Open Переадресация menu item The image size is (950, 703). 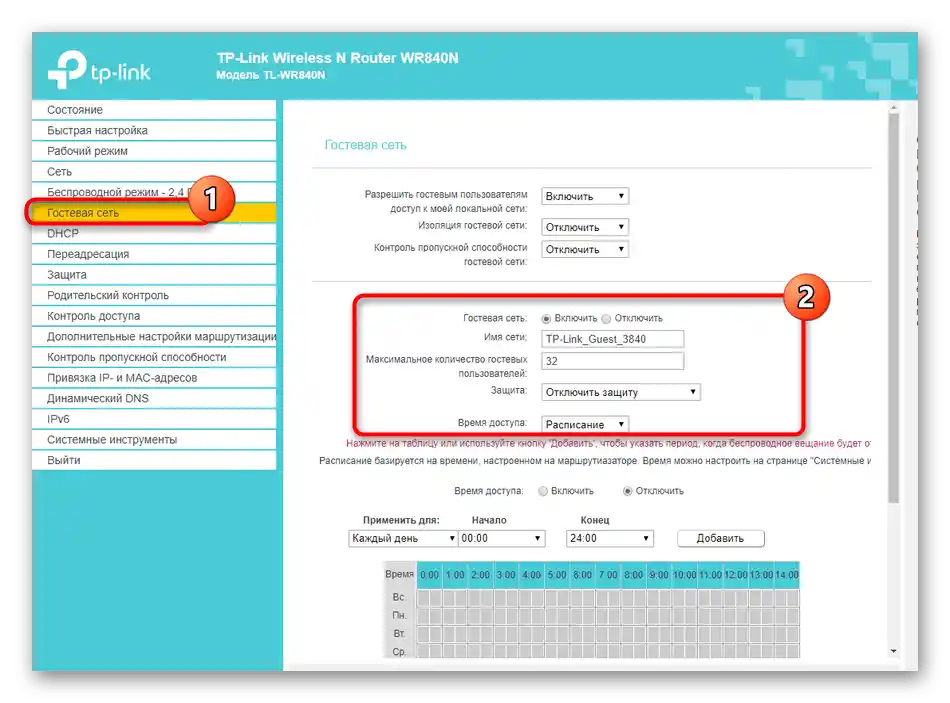(x=154, y=254)
